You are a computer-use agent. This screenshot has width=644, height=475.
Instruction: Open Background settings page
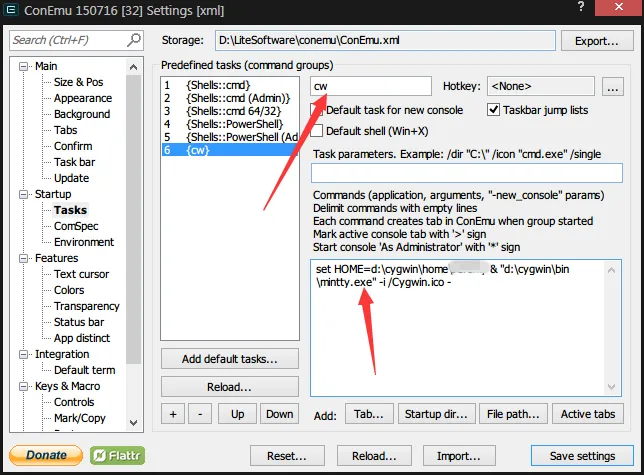[82, 114]
